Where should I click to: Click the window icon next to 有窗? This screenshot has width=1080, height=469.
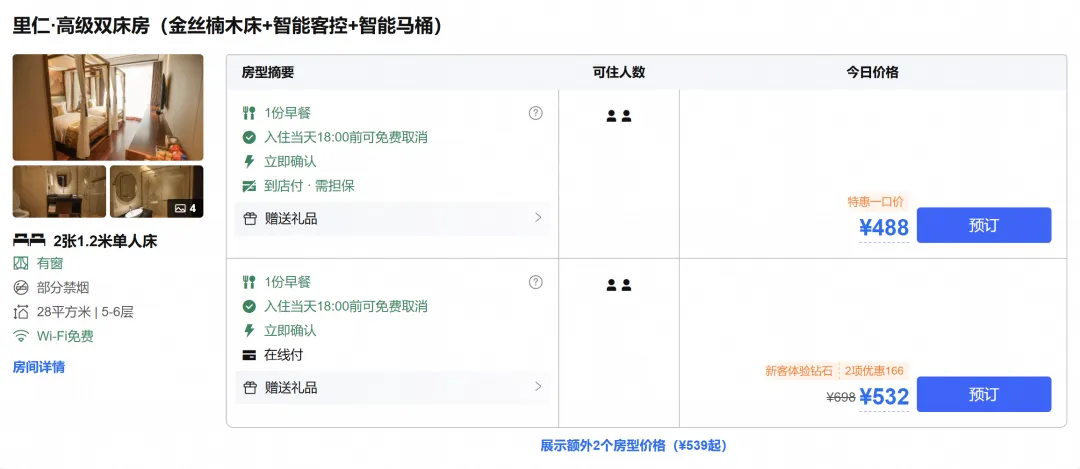[21, 263]
